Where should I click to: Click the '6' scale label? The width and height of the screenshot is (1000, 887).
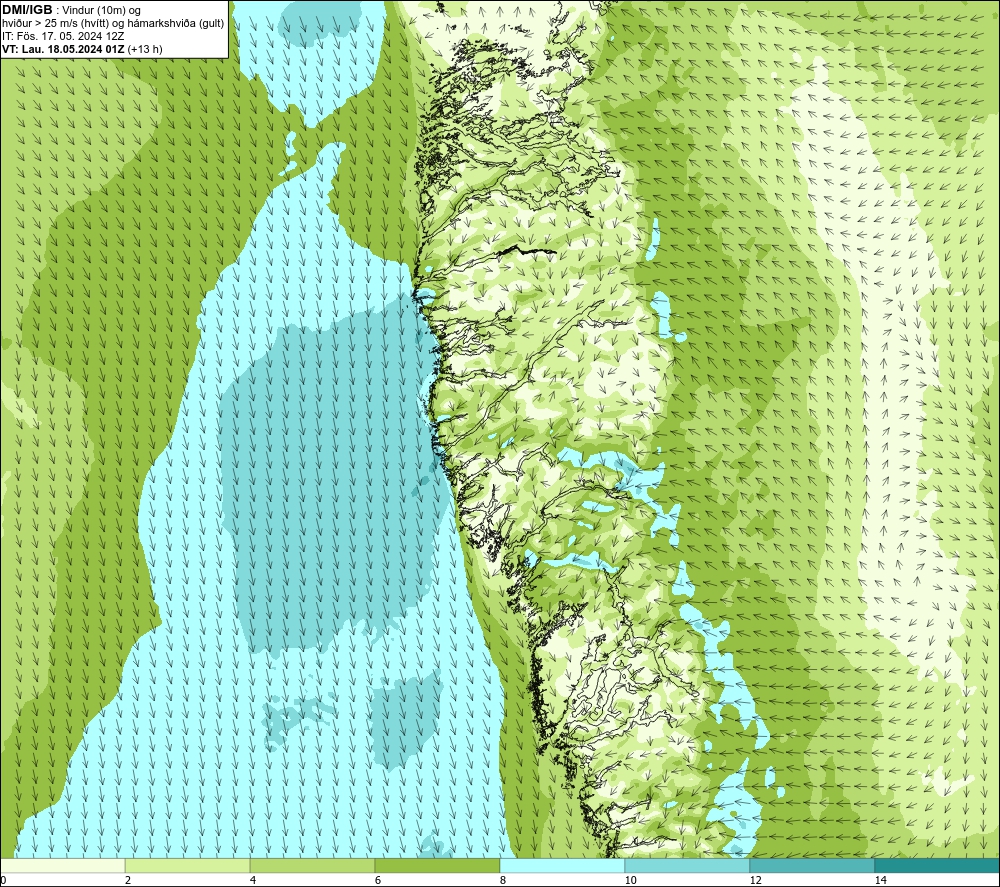(378, 880)
